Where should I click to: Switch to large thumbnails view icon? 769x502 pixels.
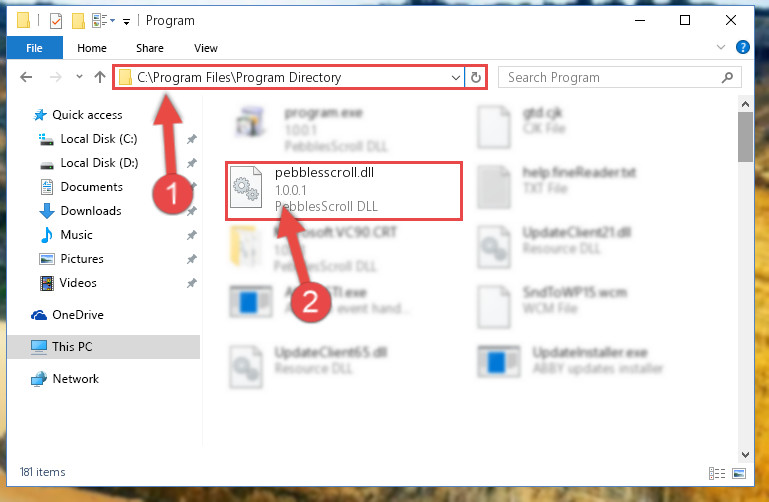click(739, 473)
